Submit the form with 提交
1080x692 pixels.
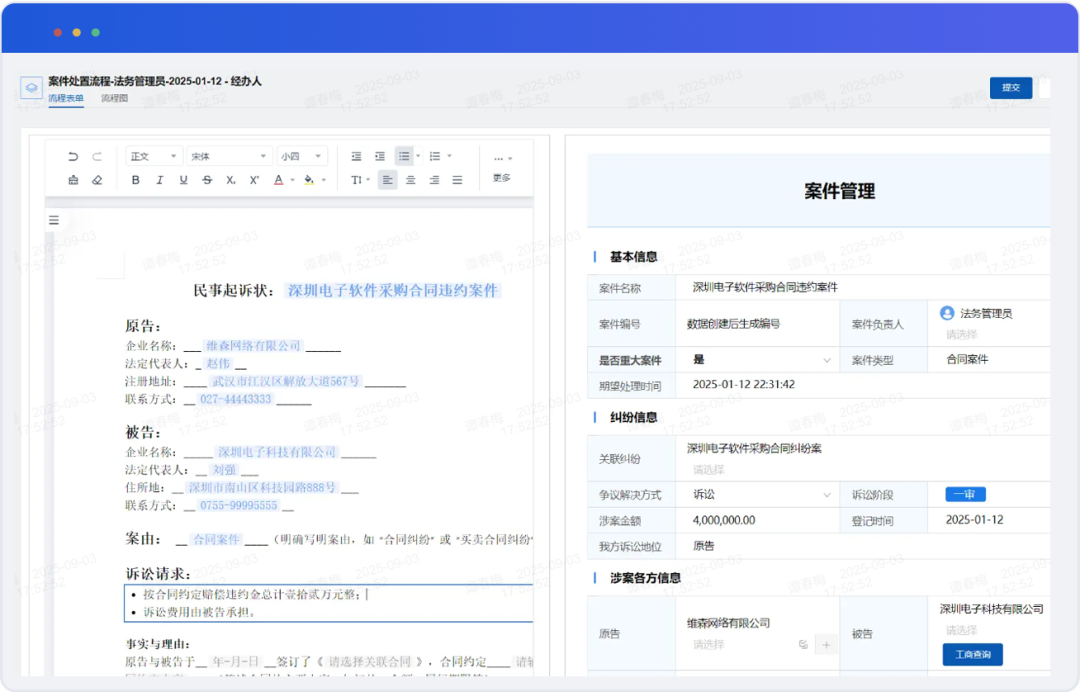[x=1010, y=87]
